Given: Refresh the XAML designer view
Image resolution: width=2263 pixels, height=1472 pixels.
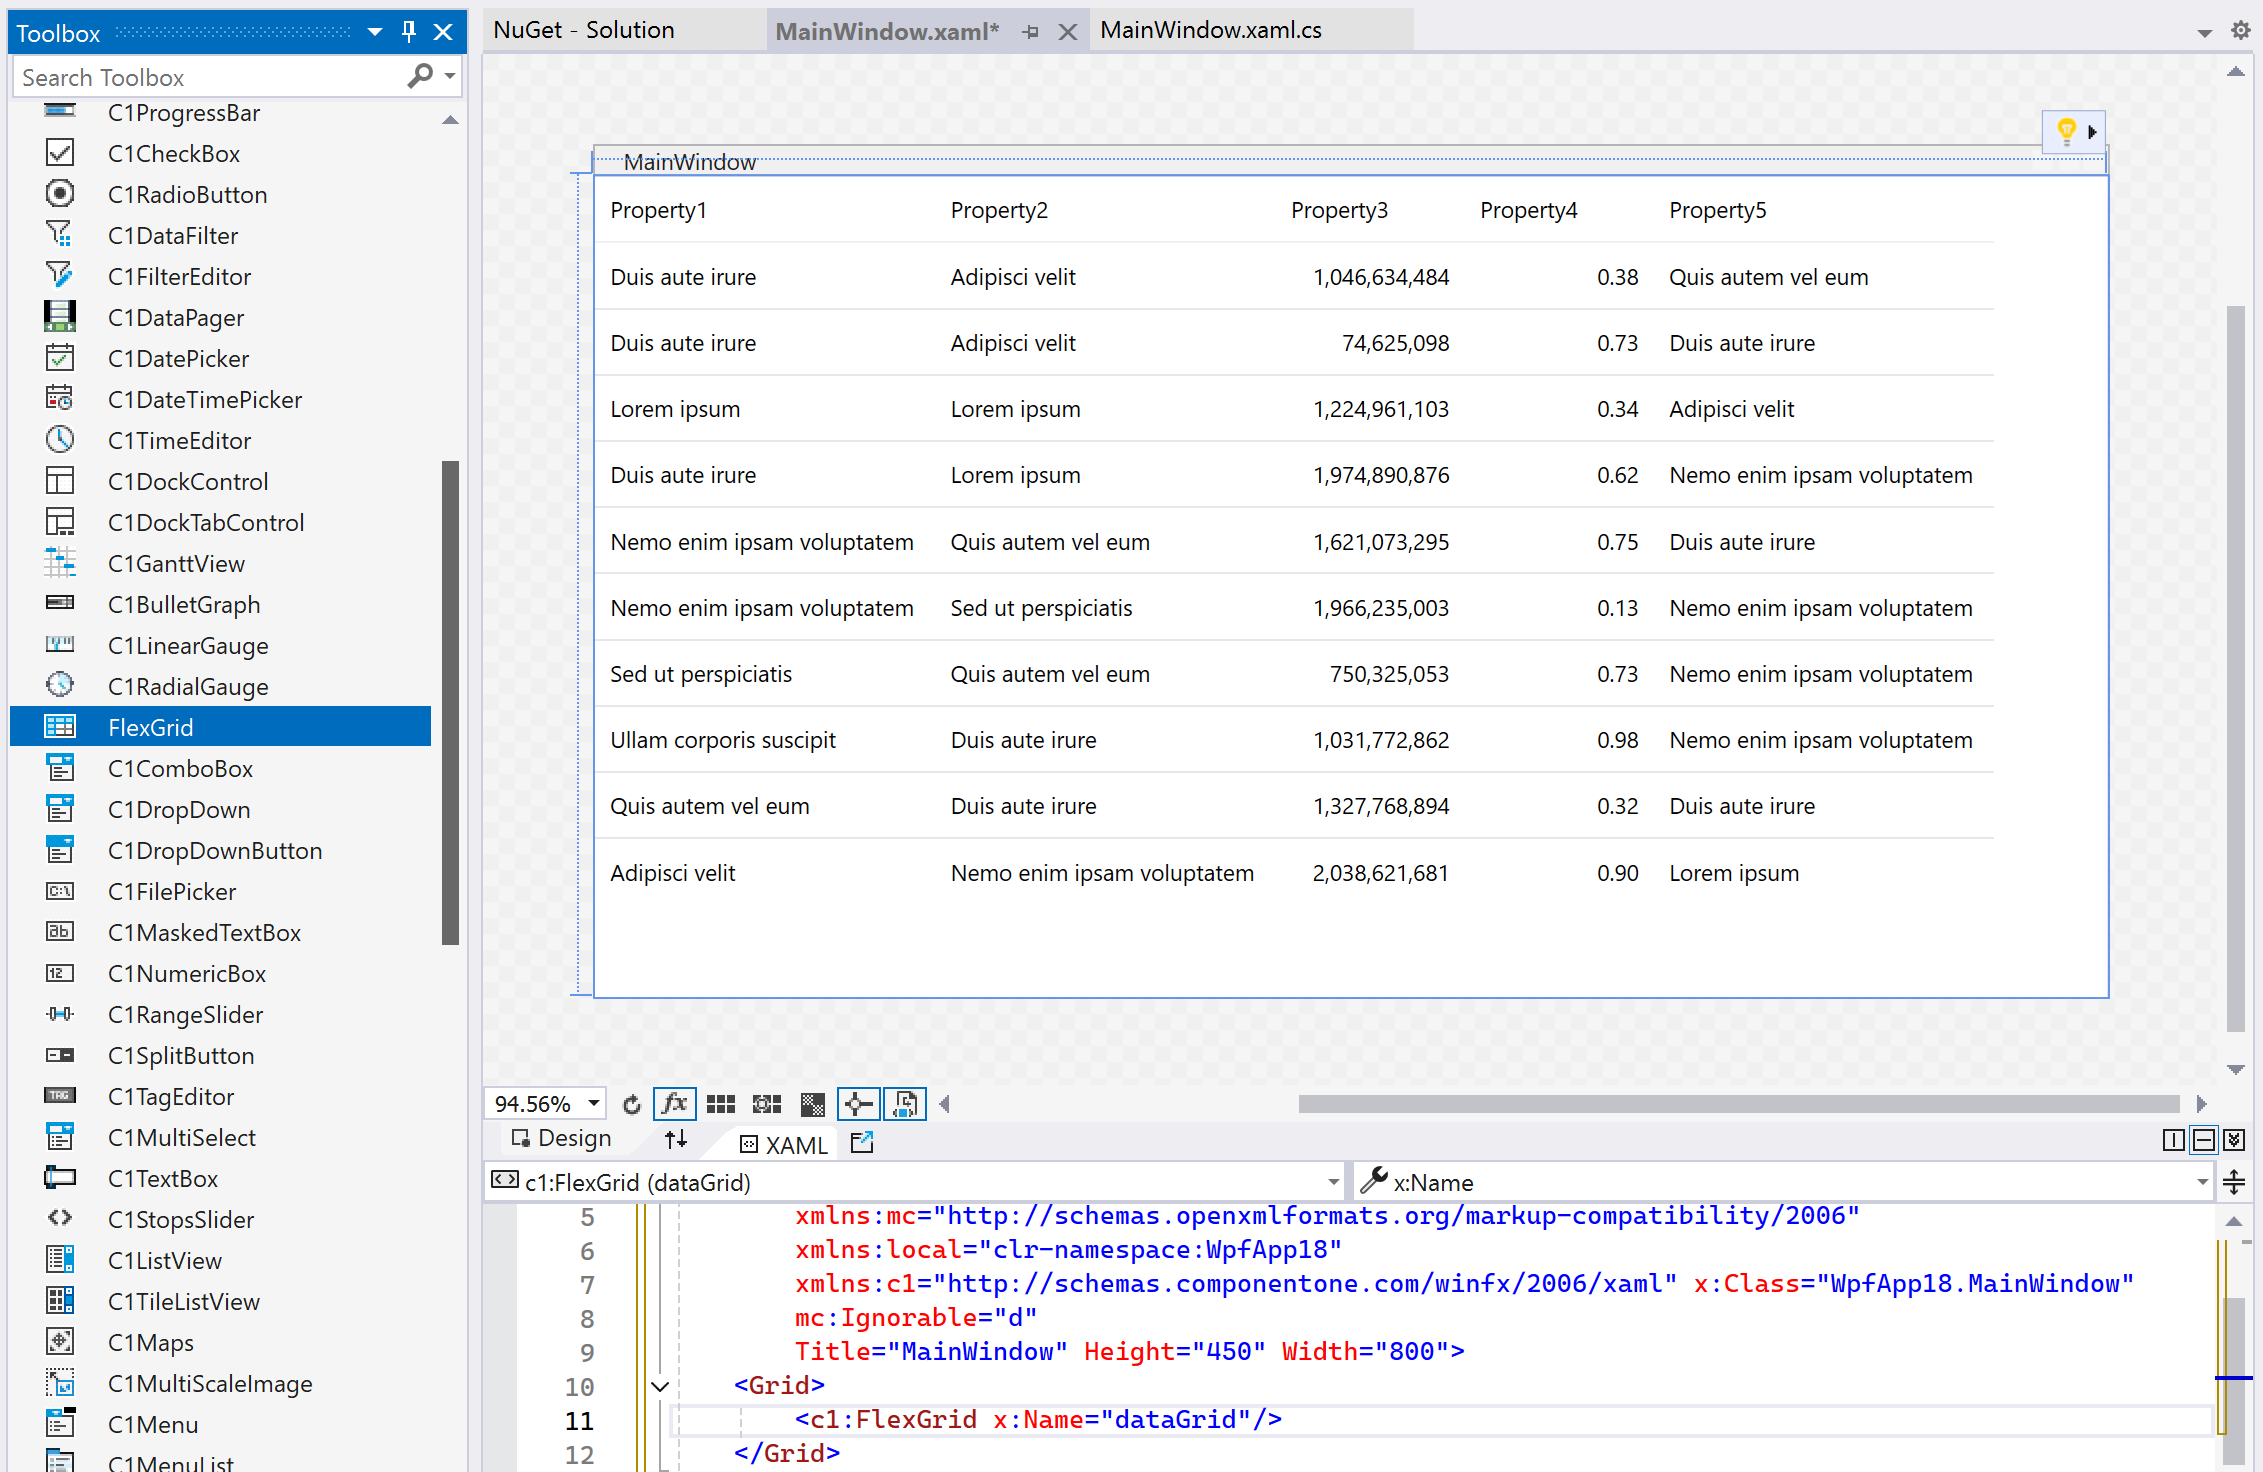Looking at the screenshot, I should (x=631, y=1103).
